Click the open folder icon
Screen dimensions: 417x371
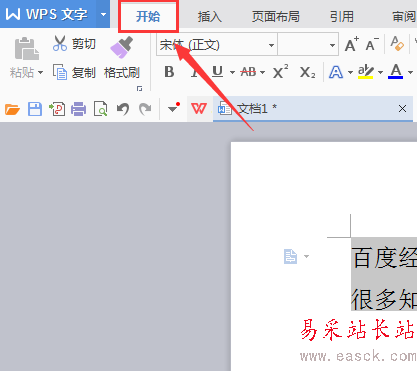(12, 109)
